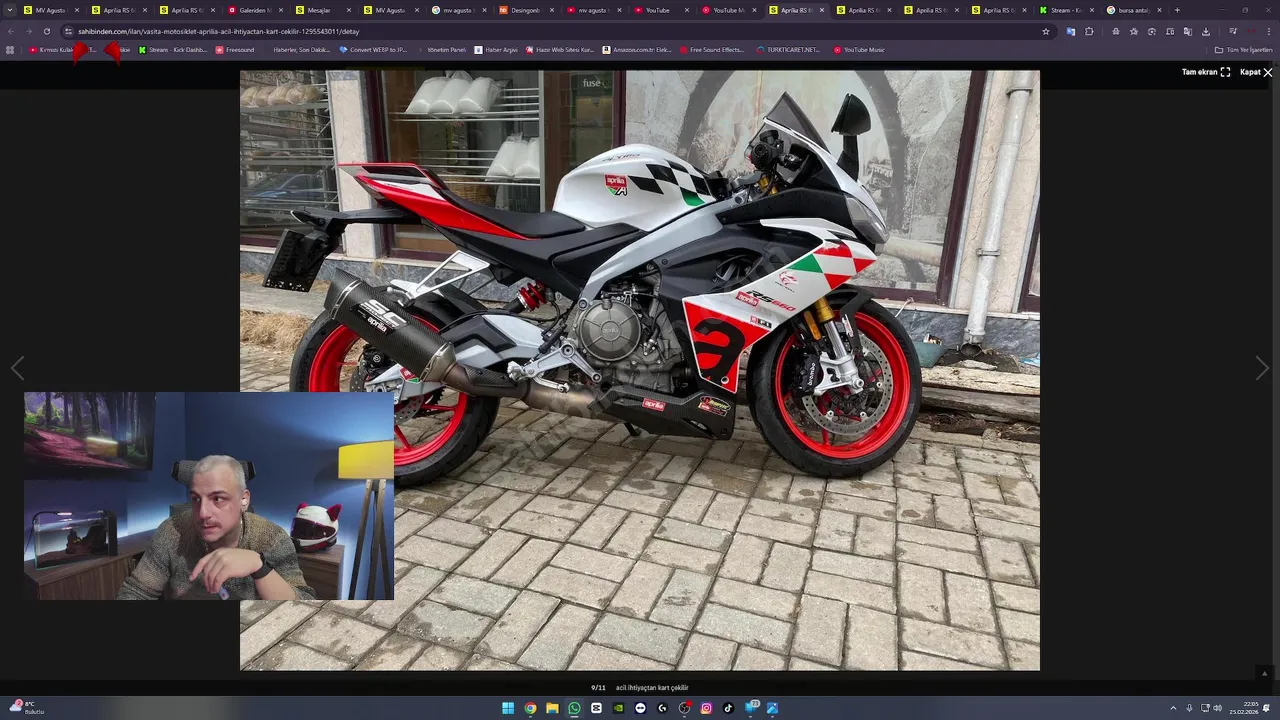Open the Freesound bookmark
Viewport: 1280px width, 720px height.
click(x=236, y=49)
